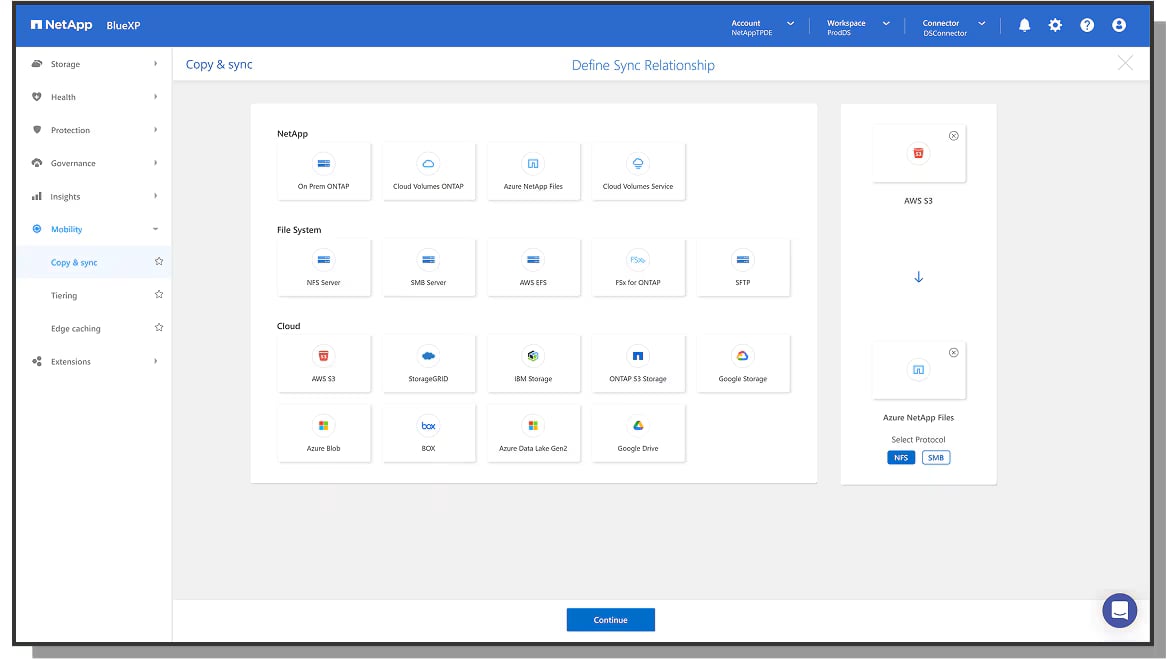Screen dimensions: 1176x660
Task: Collapse the Mobility menu
Action: (x=94, y=230)
